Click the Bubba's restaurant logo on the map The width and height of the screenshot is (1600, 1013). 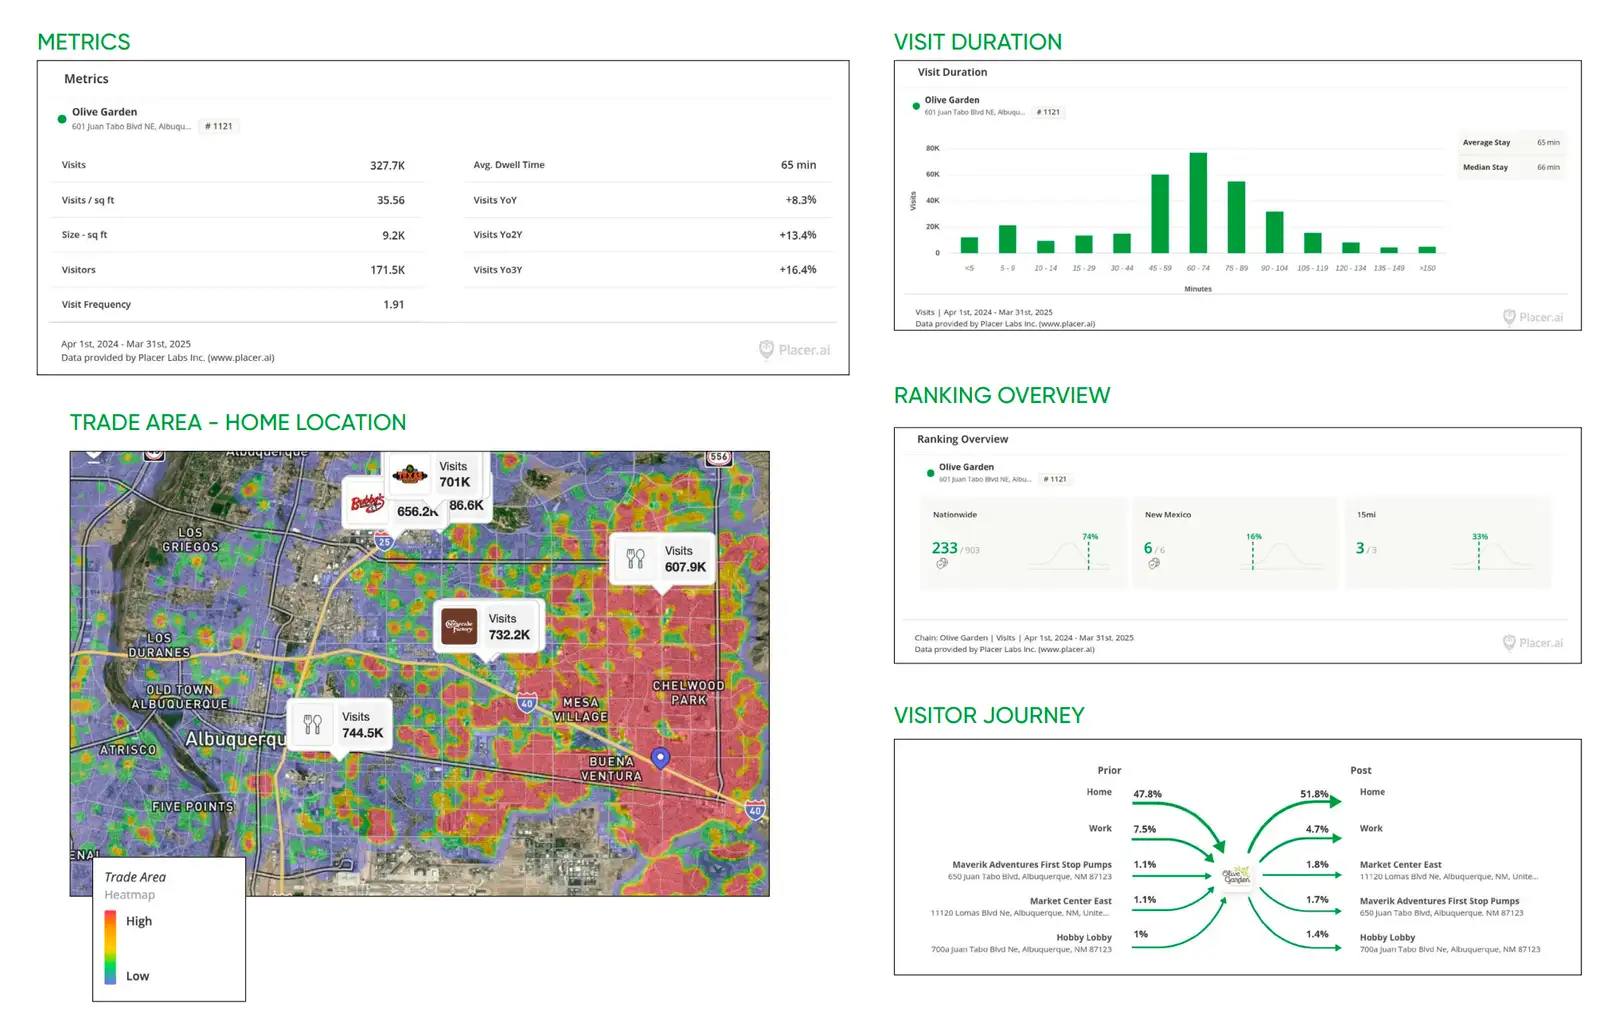coord(367,504)
